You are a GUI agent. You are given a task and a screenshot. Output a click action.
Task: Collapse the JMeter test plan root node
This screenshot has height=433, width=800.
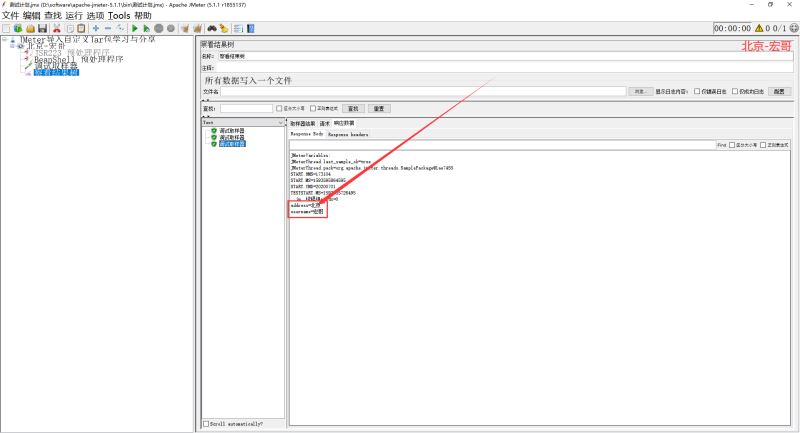[5, 39]
